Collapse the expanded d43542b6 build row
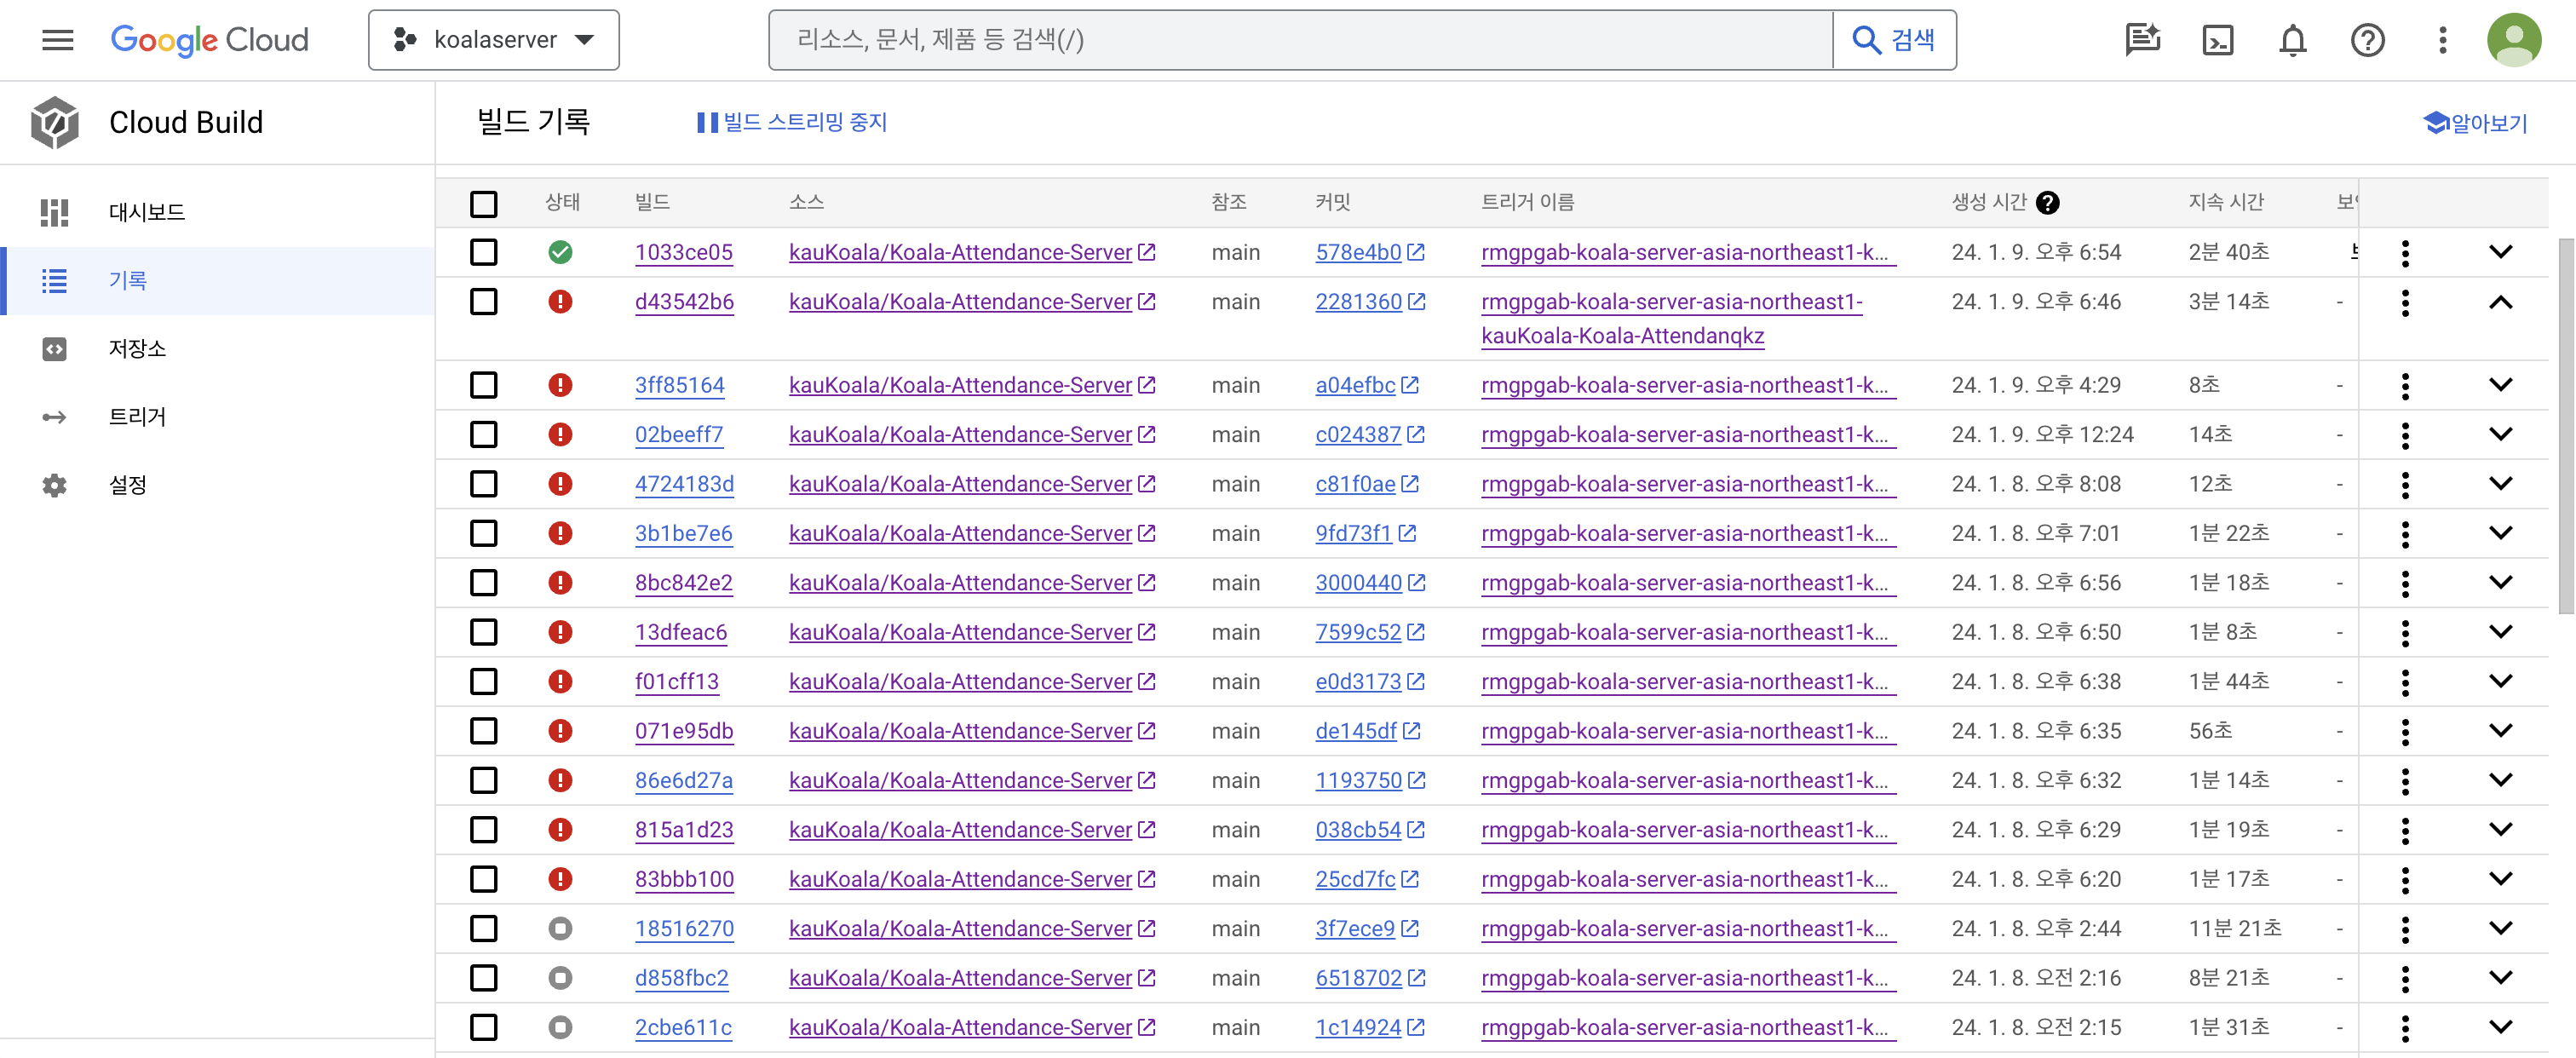The width and height of the screenshot is (2576, 1058). (2500, 302)
